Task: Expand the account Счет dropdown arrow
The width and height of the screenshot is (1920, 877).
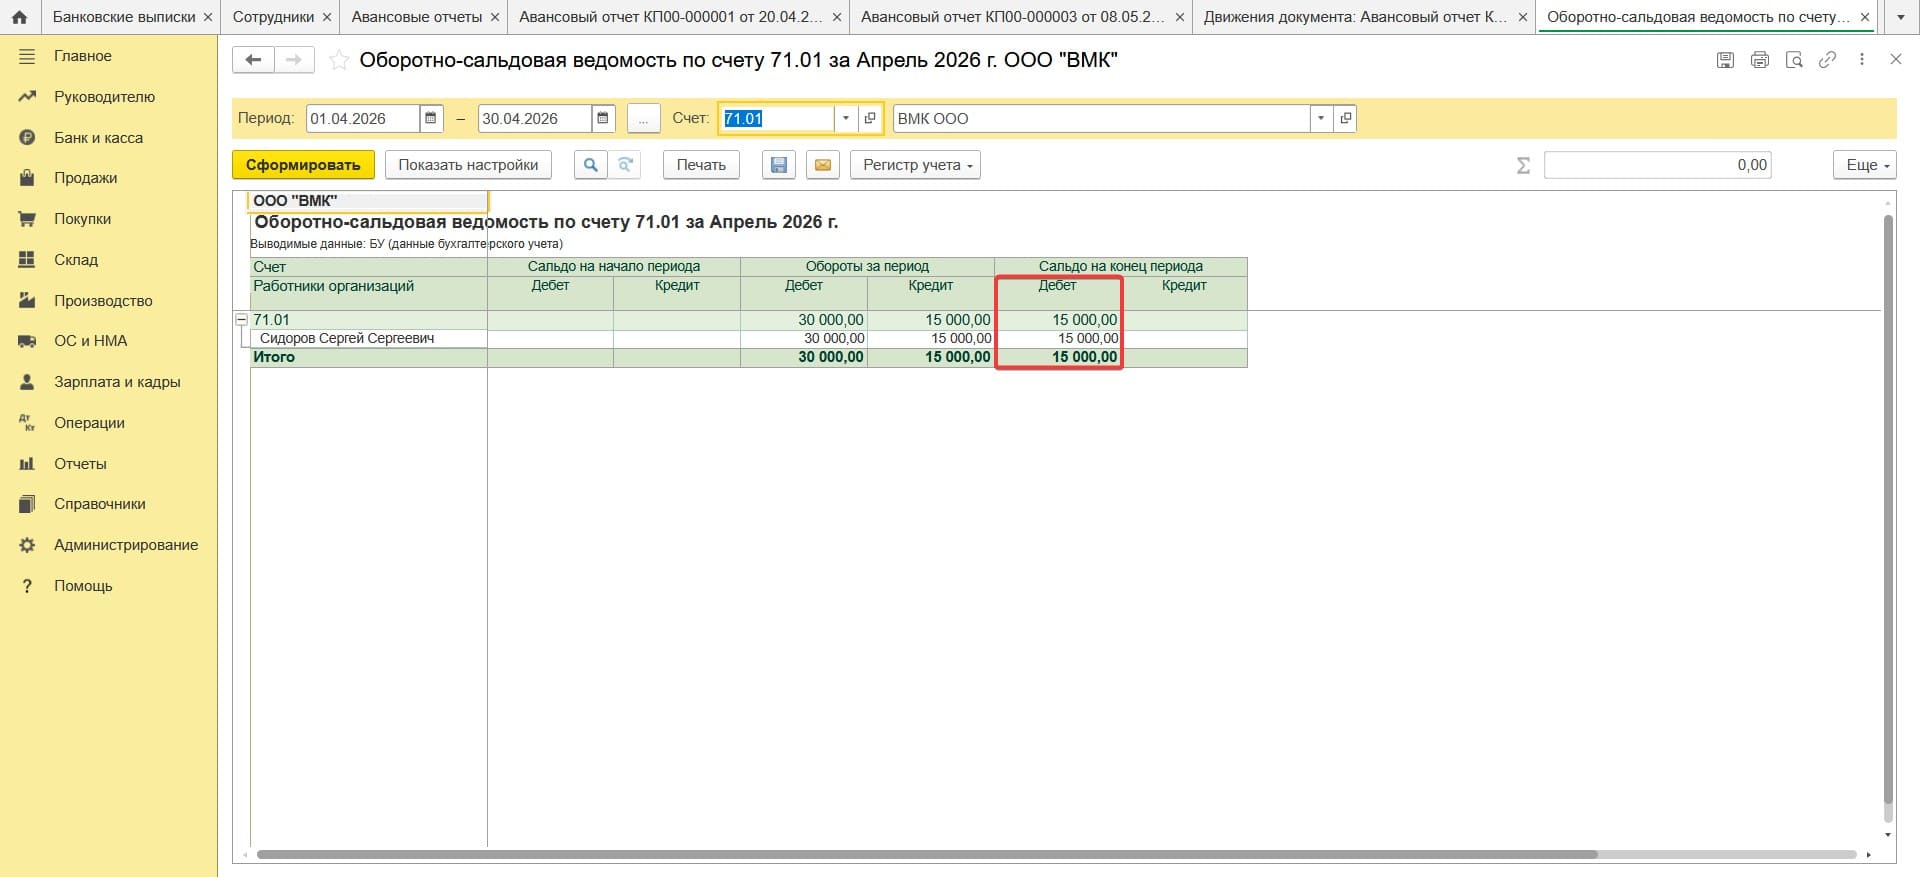Action: point(846,118)
